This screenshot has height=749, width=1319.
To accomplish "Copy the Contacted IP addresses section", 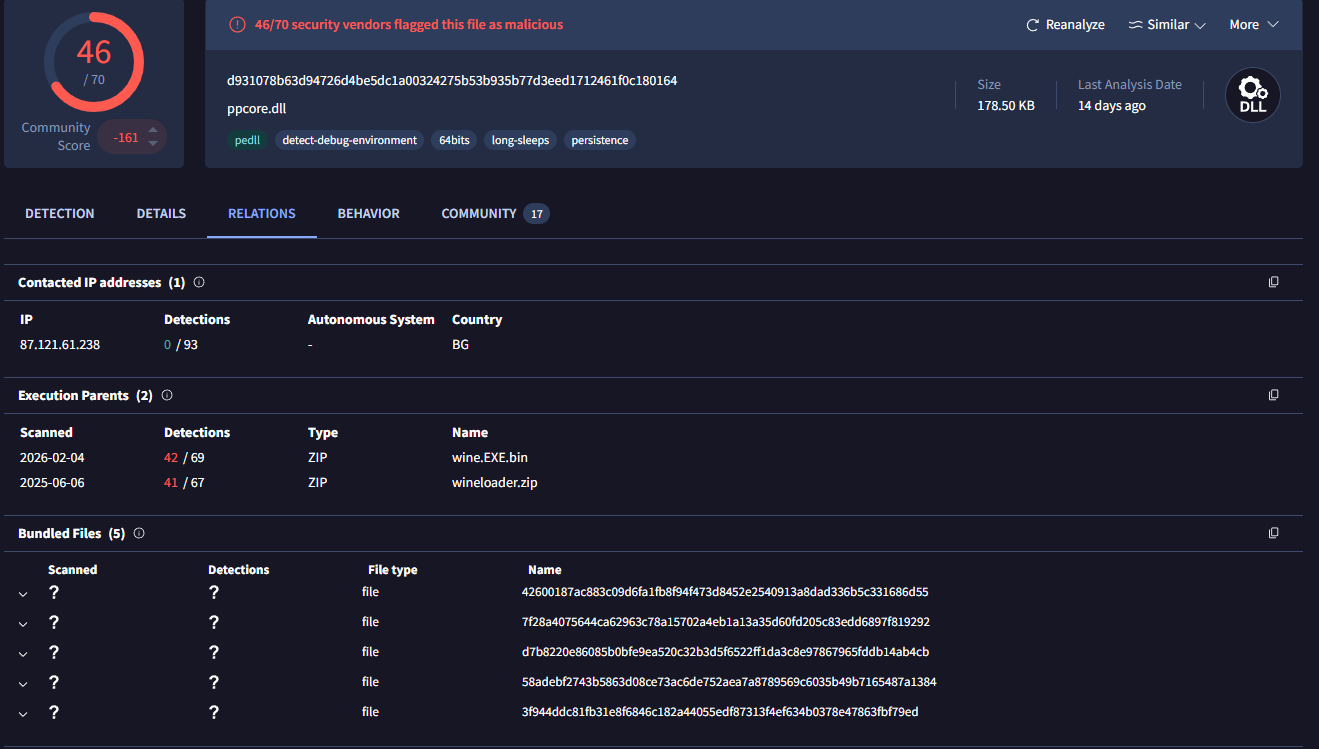I will 1274,283.
